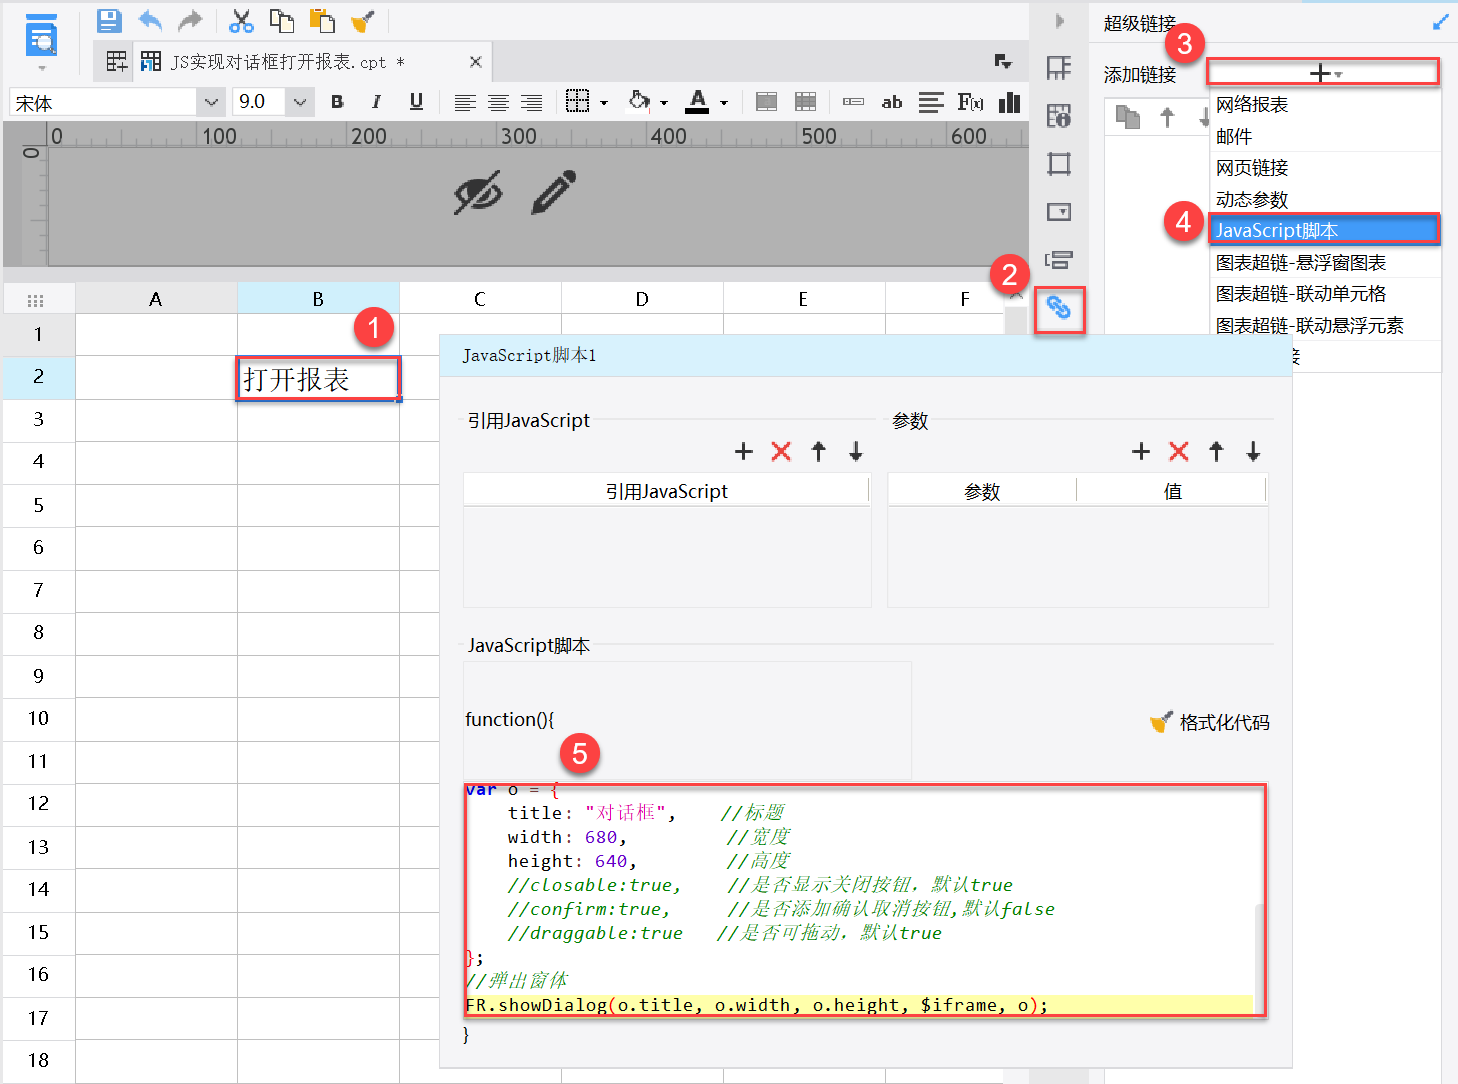Open the 宋体 font dropdown
The height and width of the screenshot is (1084, 1458).
click(211, 102)
